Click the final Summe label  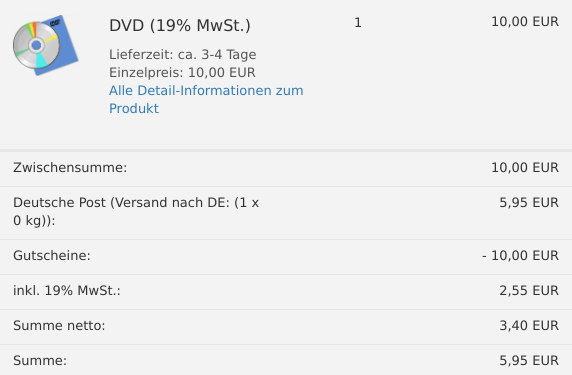click(40, 360)
